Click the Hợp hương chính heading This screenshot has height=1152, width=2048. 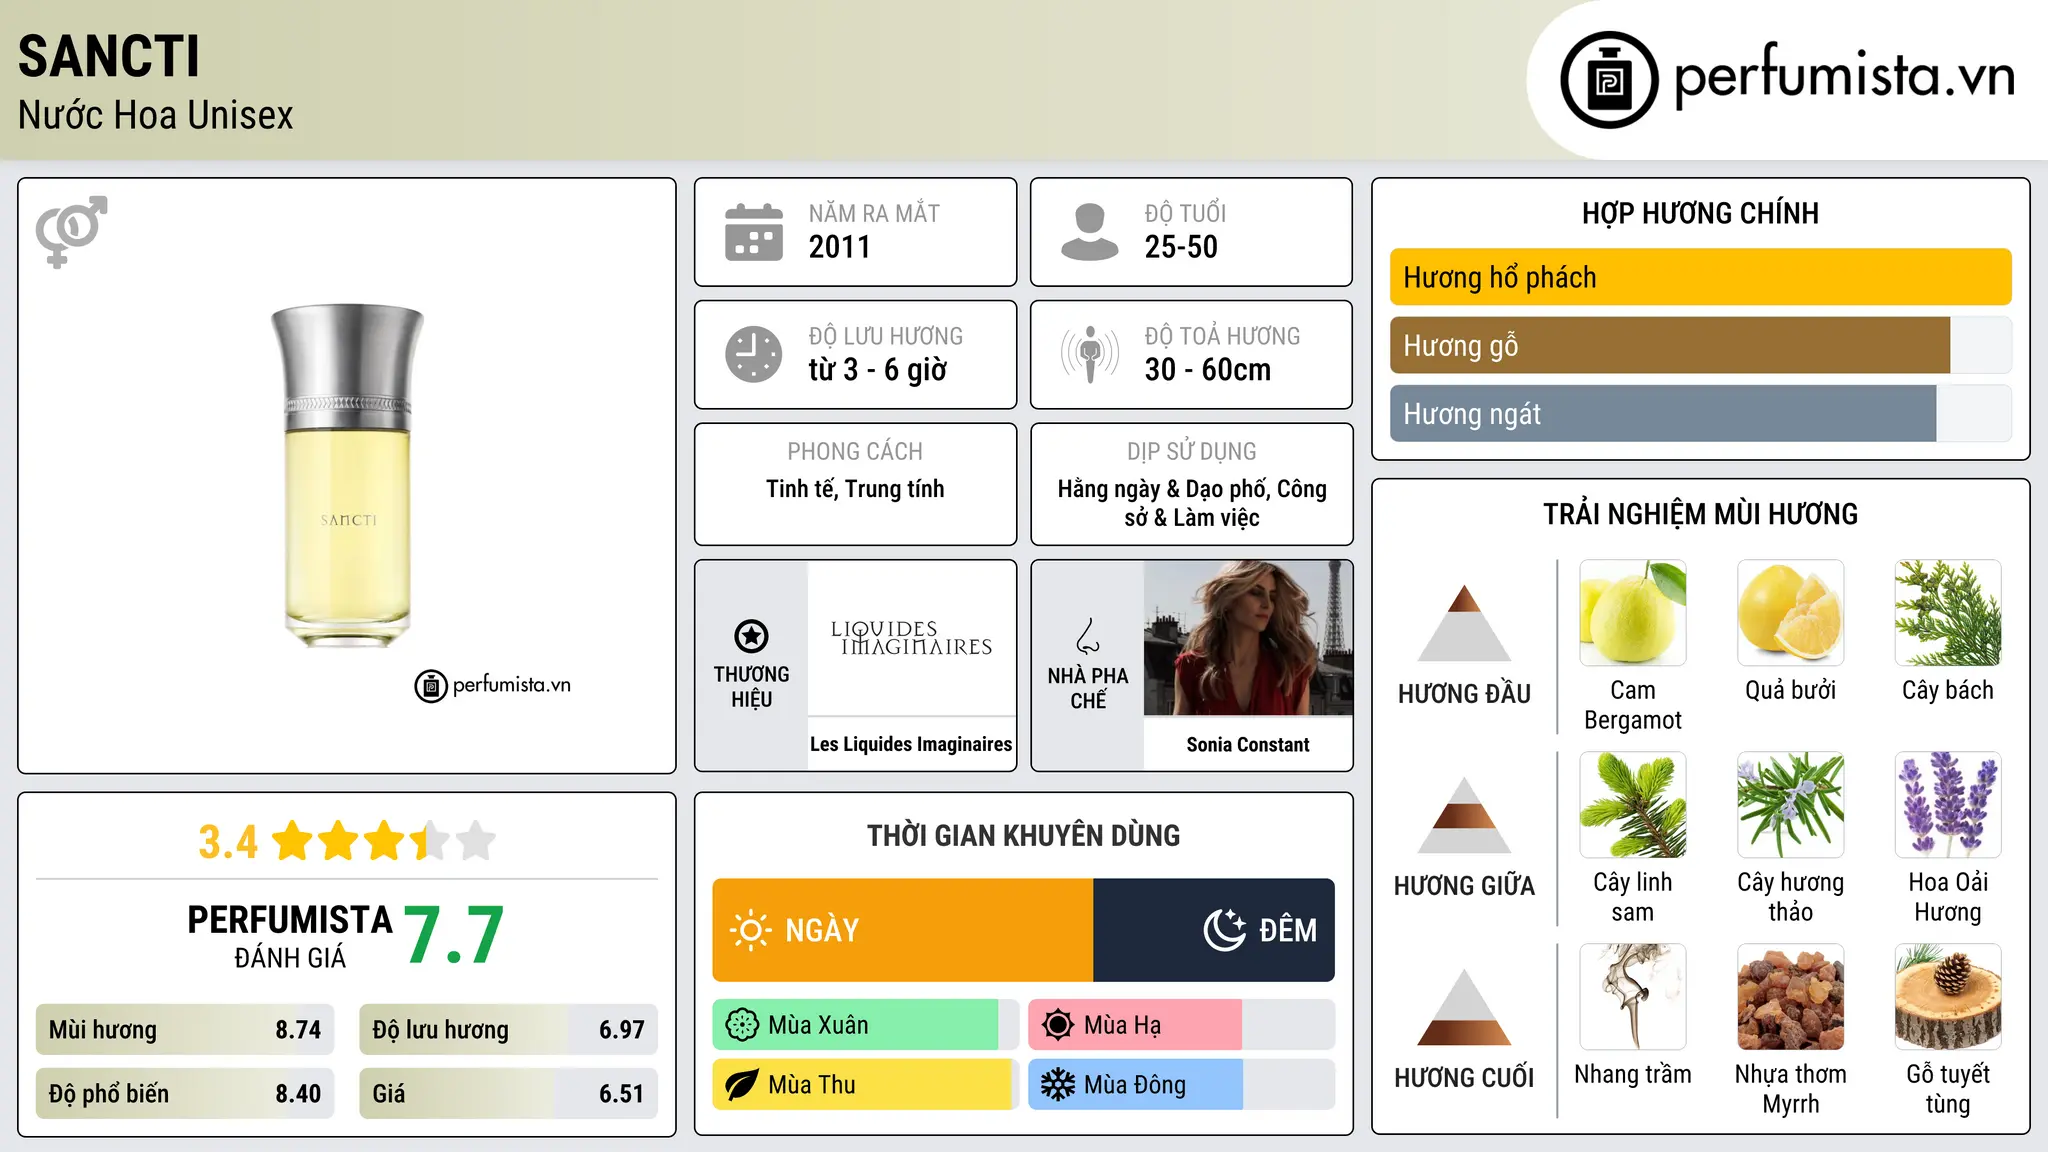[x=1700, y=213]
